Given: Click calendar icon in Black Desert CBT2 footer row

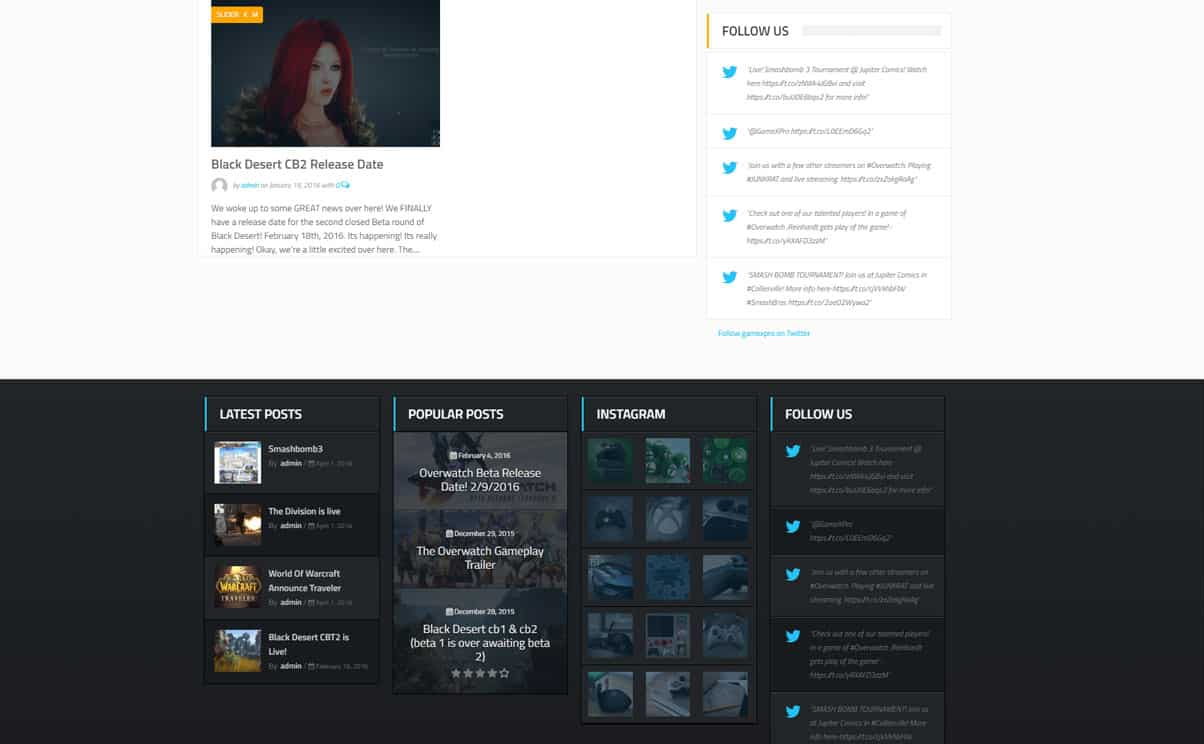Looking at the screenshot, I should (x=311, y=666).
